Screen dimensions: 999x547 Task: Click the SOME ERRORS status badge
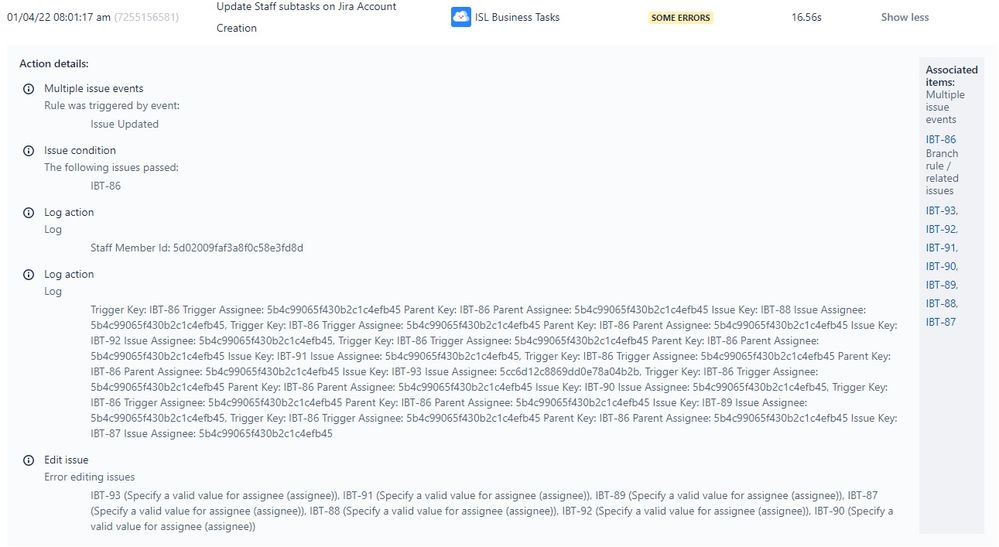(x=680, y=18)
